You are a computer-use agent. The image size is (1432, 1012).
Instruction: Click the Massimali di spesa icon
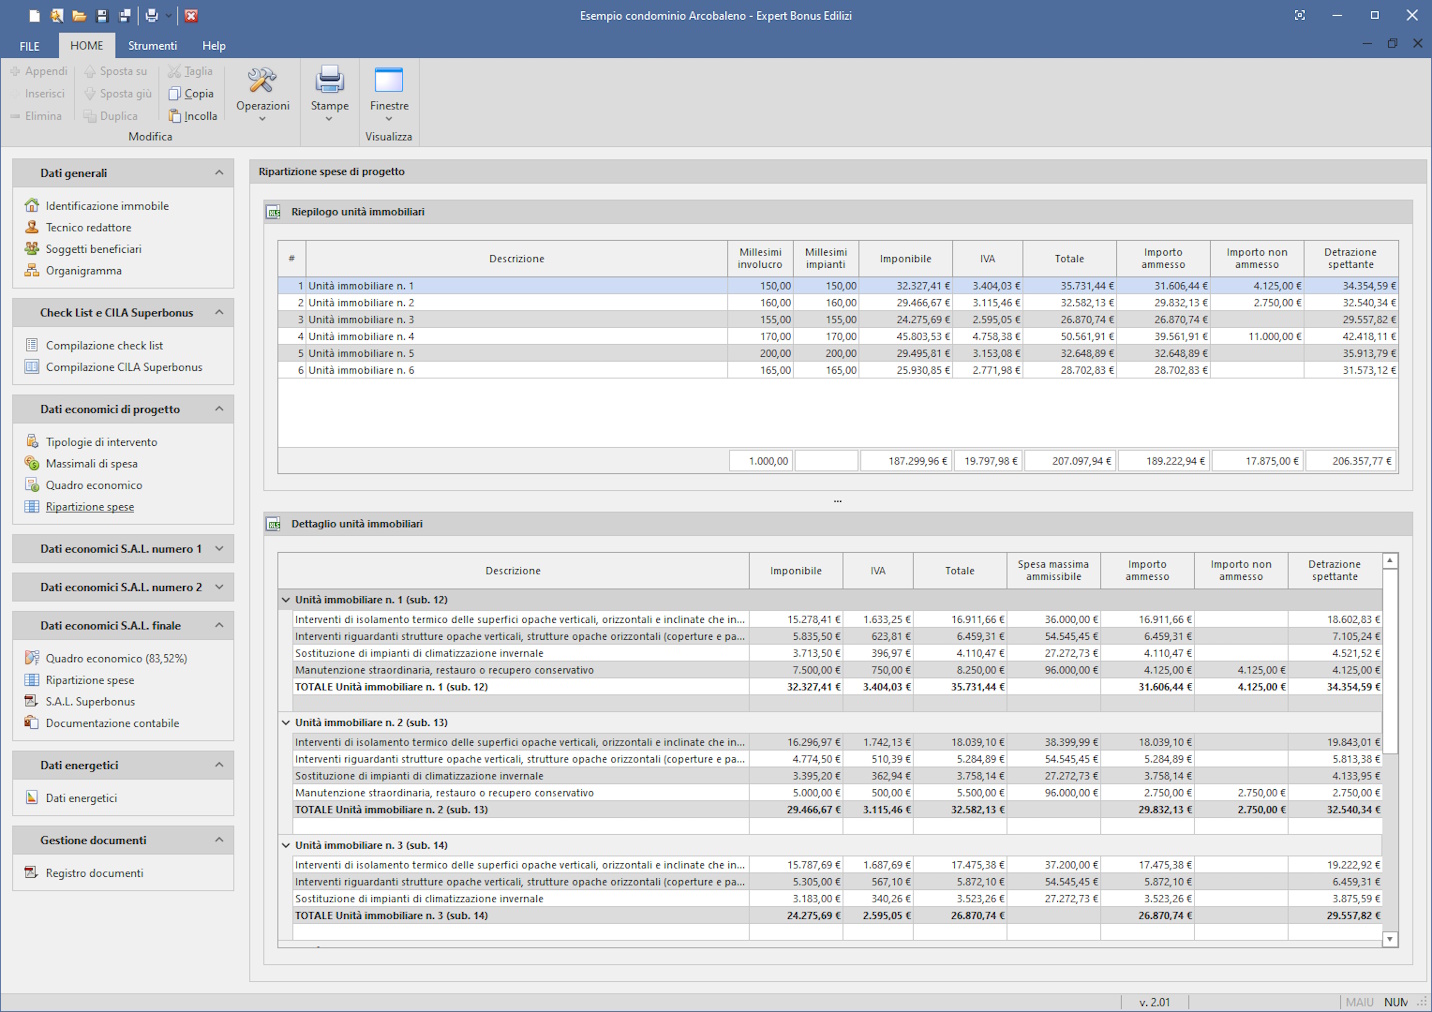pos(32,464)
